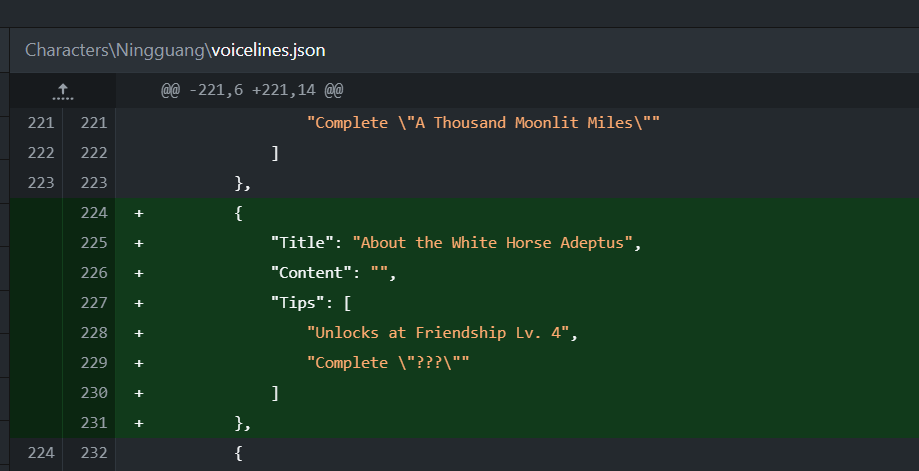Click the closing brace on line 223
Screen dimensions: 919x471
coord(239,183)
